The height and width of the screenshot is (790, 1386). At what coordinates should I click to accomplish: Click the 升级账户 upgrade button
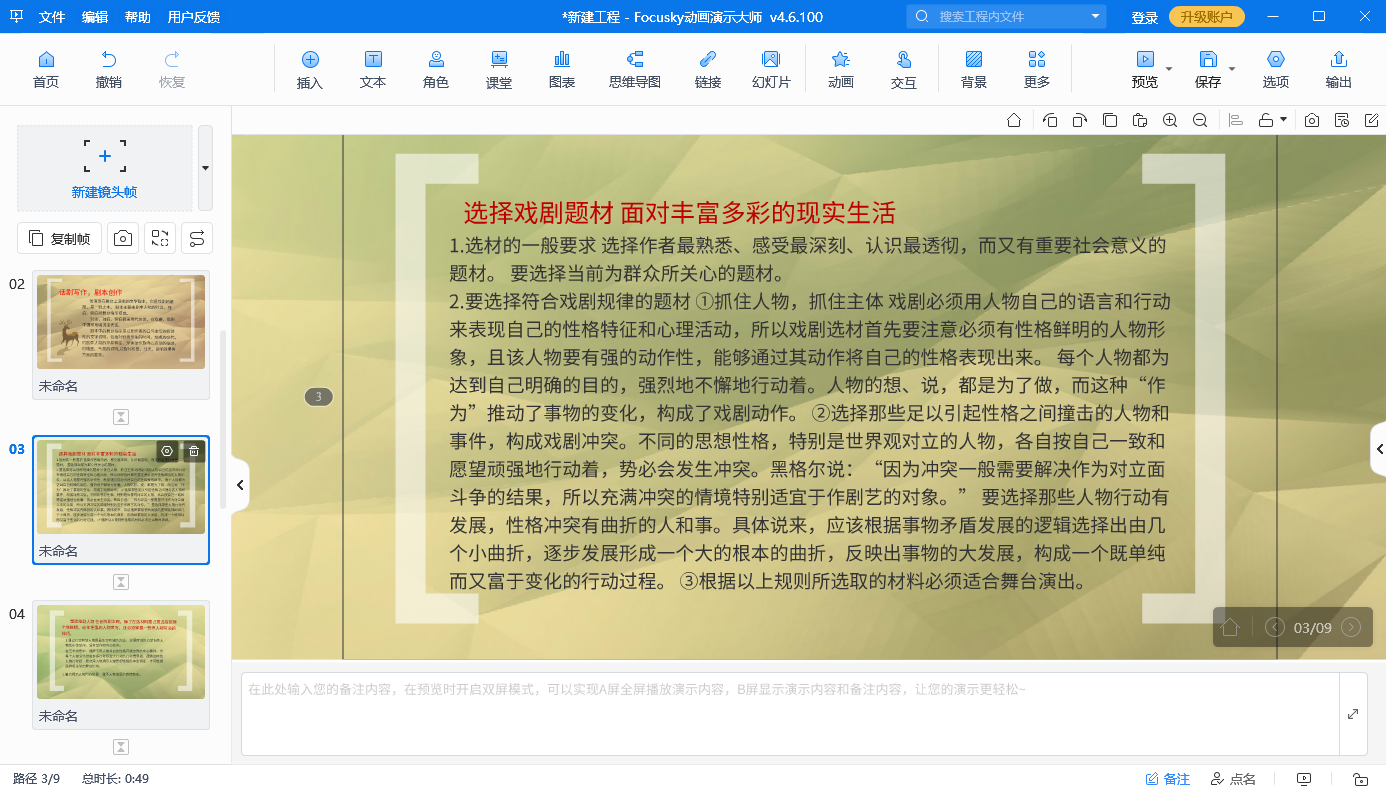(x=1207, y=17)
